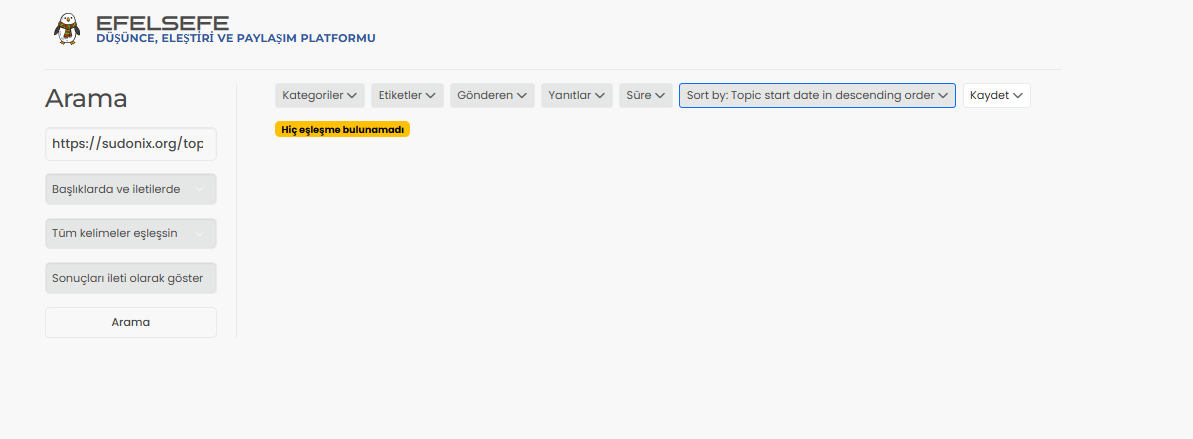Open the 'Başlıklarda ve iletilerde' select box
1193x439 pixels.
pos(130,189)
